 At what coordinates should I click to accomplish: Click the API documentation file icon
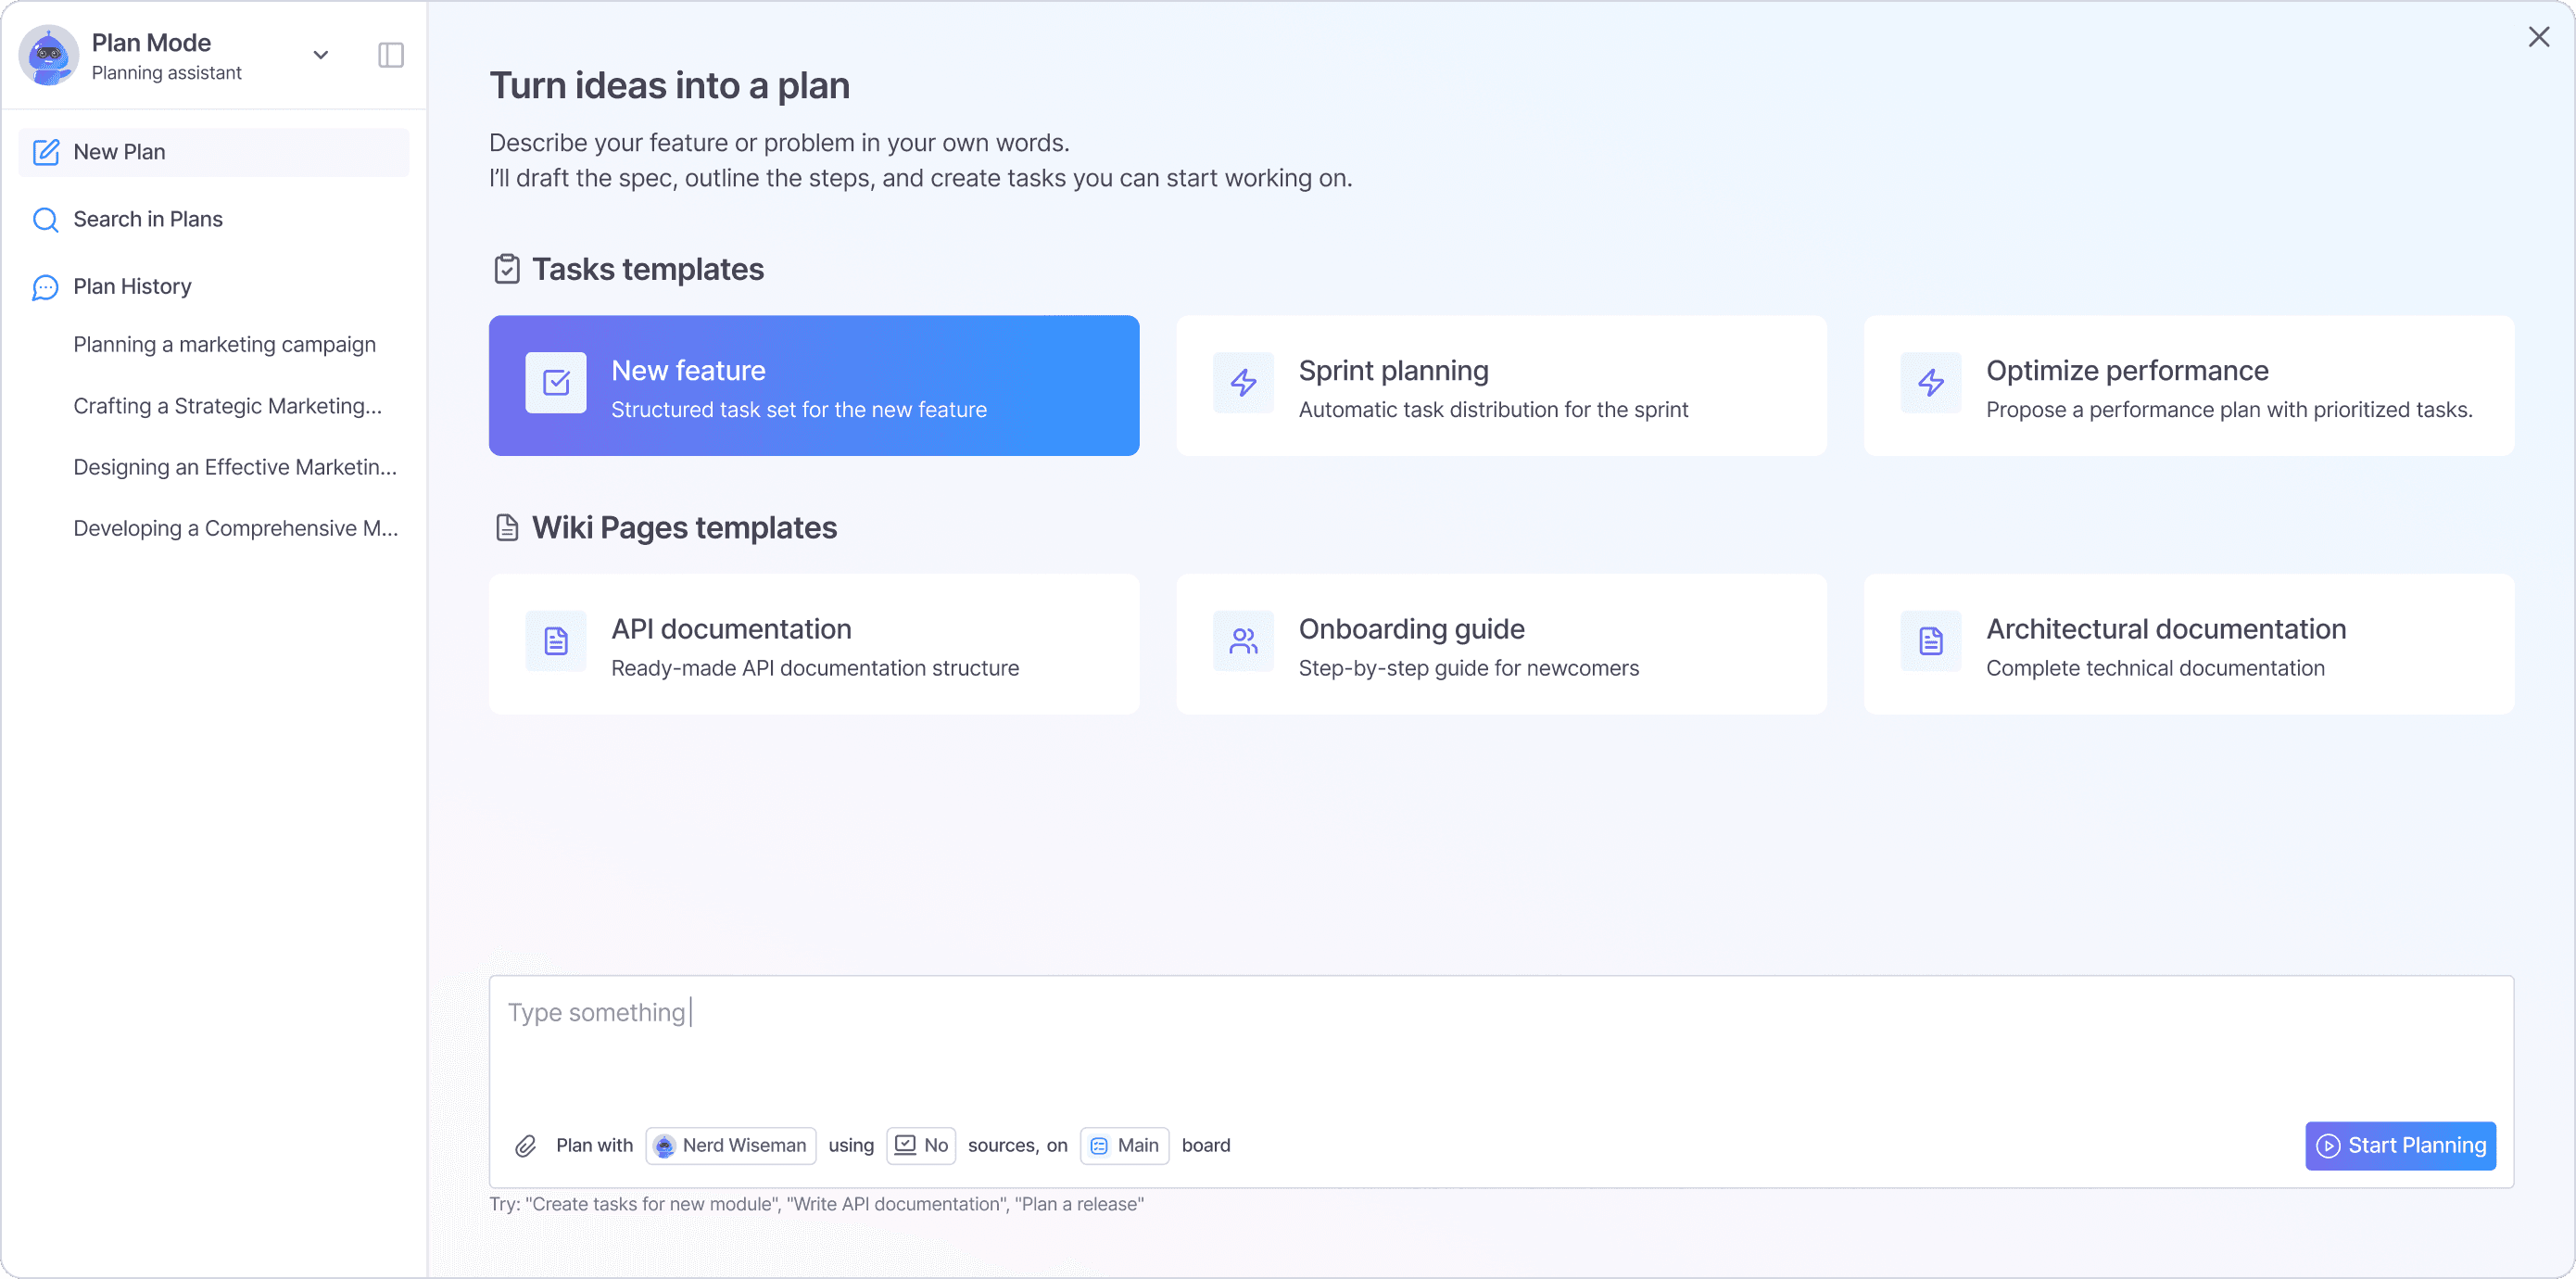[556, 641]
